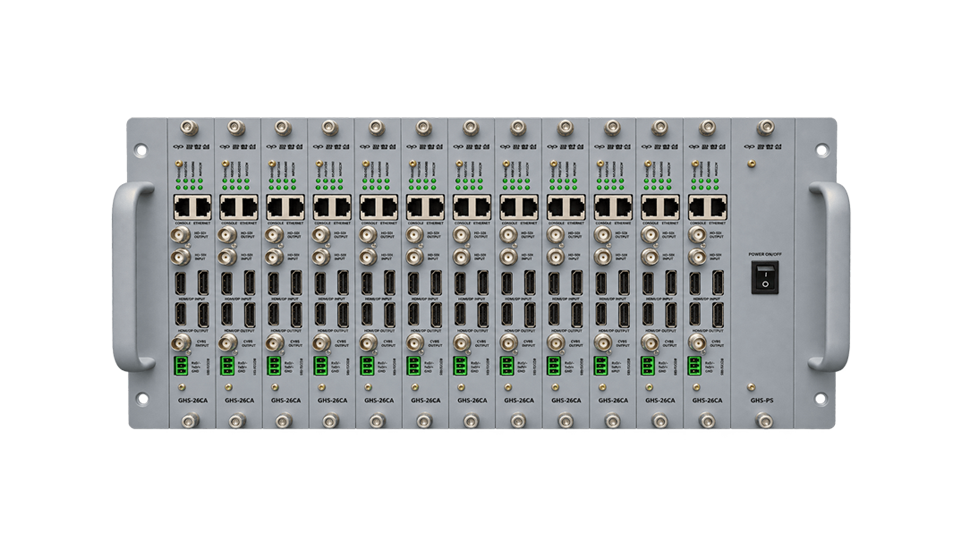Click the POWER ON/OFF label text
Image resolution: width=962 pixels, height=540 pixels.
point(764,253)
